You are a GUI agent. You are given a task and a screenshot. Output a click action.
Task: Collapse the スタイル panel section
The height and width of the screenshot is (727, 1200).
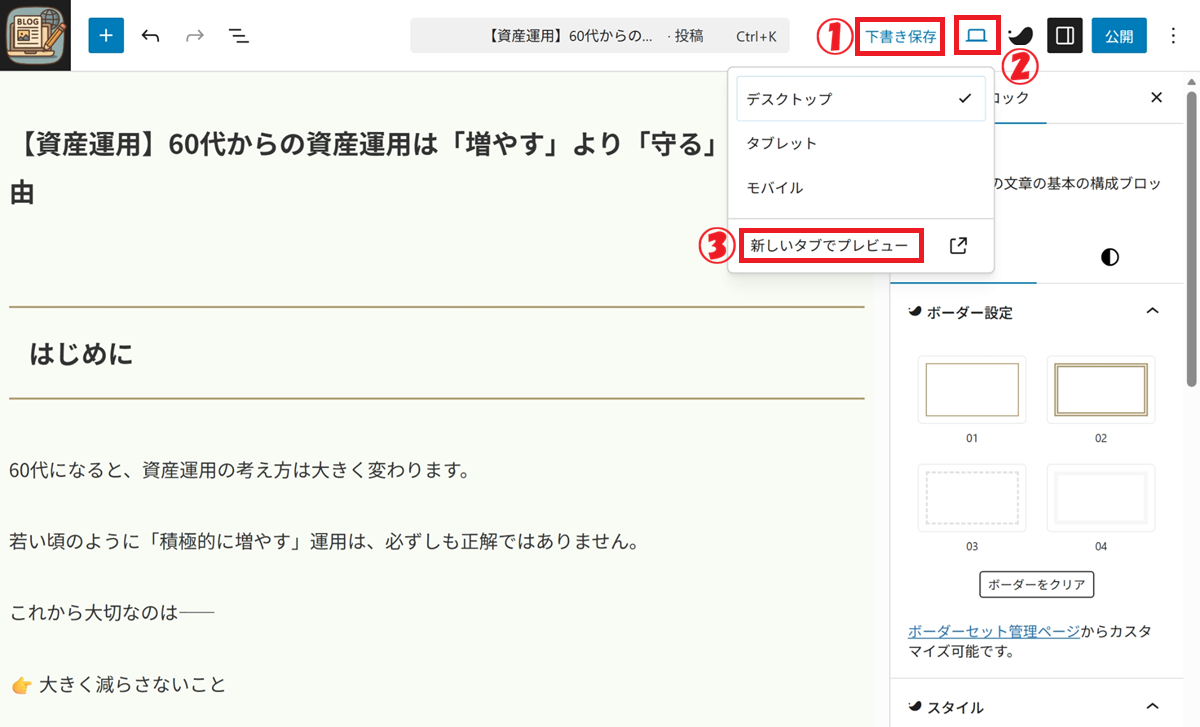[x=1152, y=707]
